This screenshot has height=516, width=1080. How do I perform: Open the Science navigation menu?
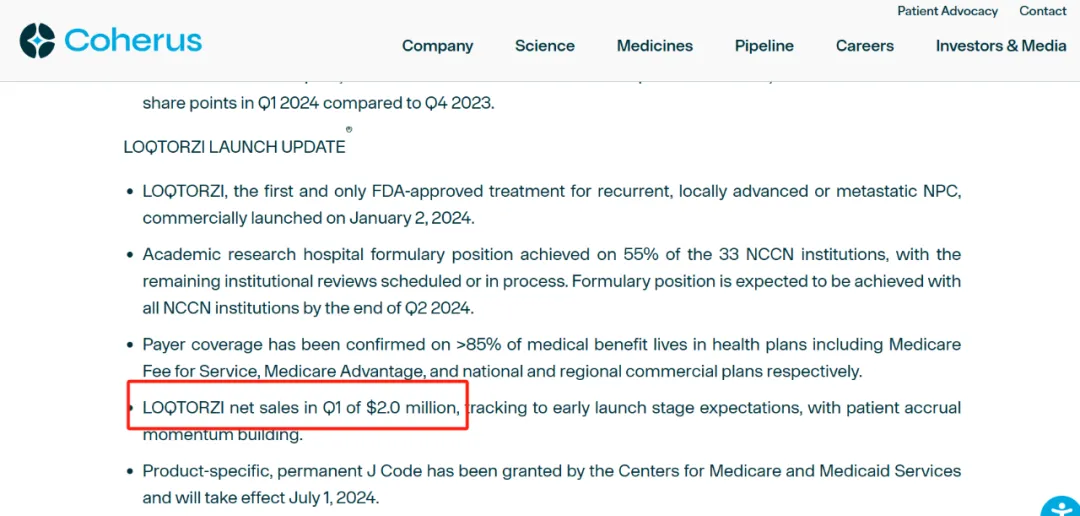point(544,46)
